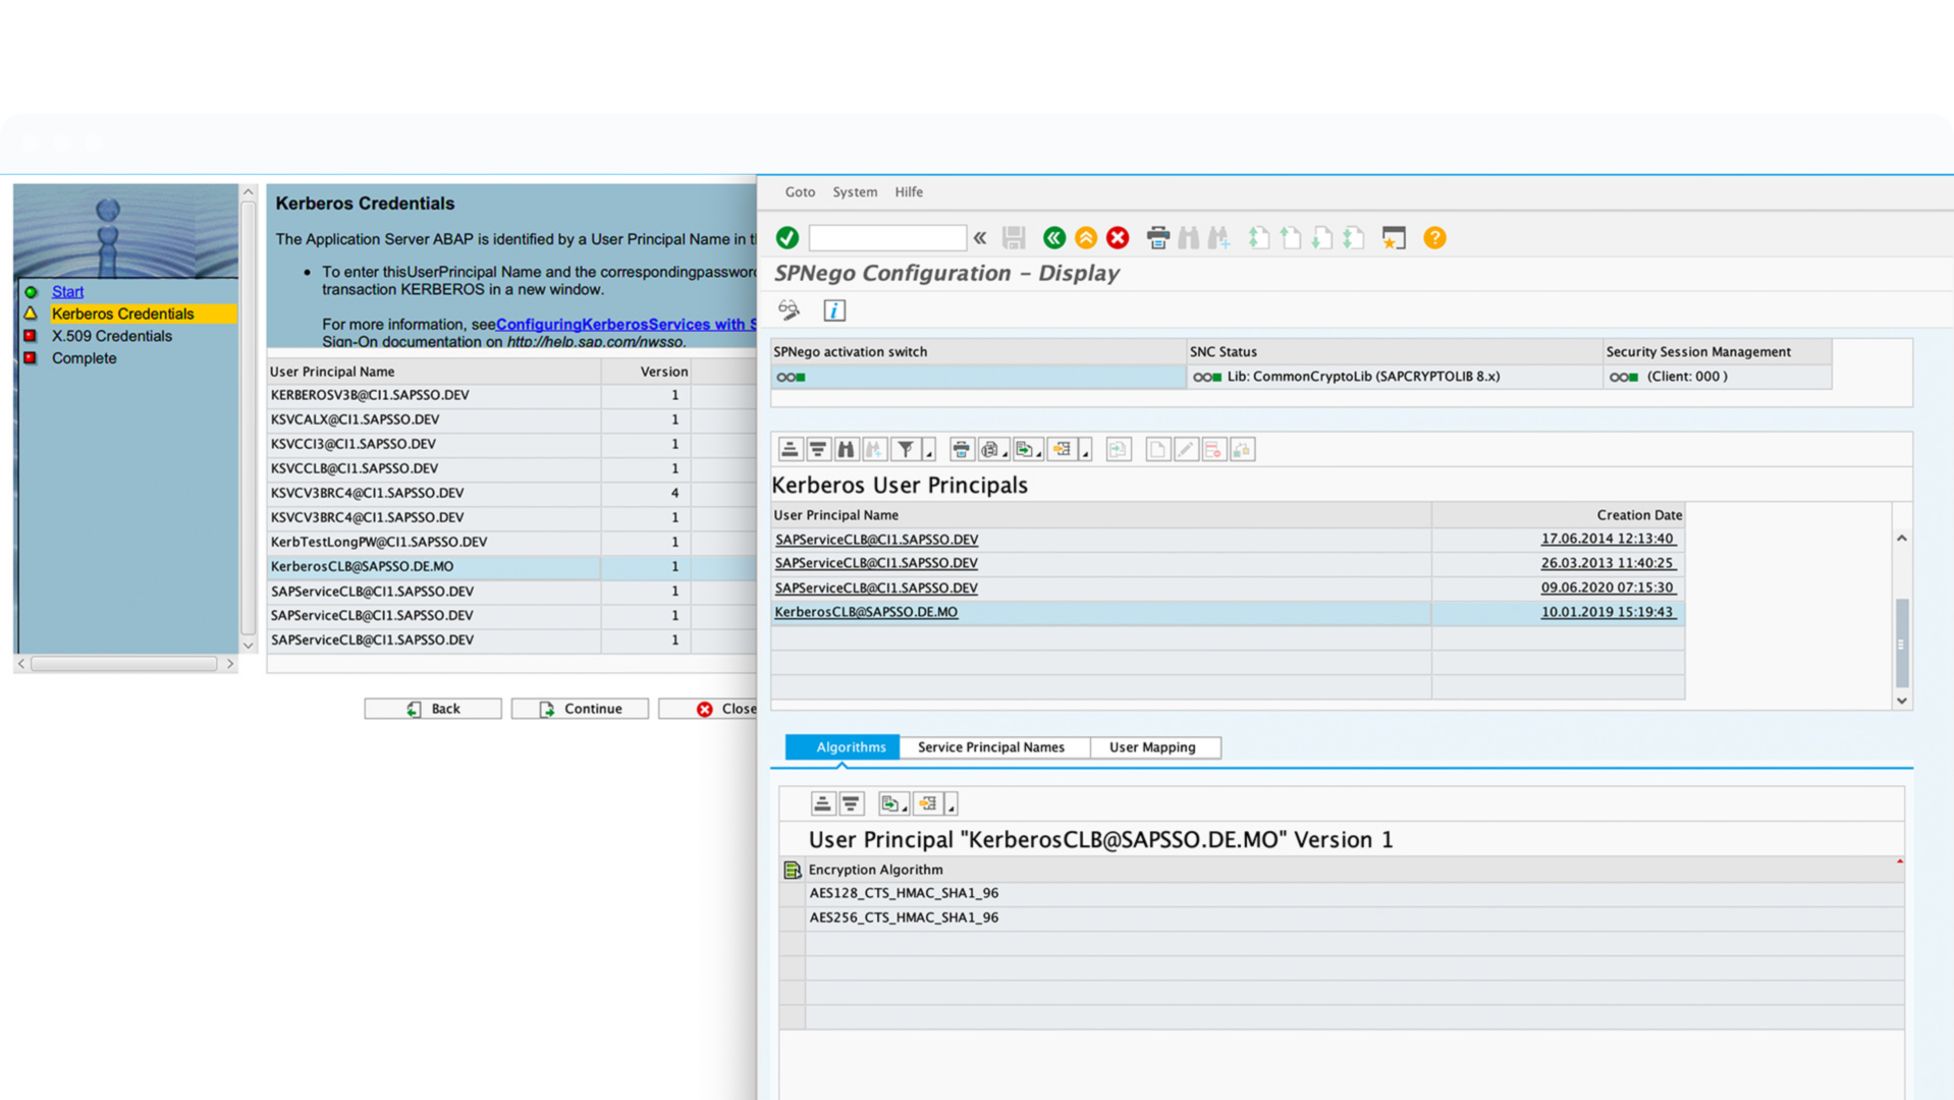This screenshot has width=1954, height=1100.
Task: Switch to the Service Principal Names tab
Action: point(990,747)
